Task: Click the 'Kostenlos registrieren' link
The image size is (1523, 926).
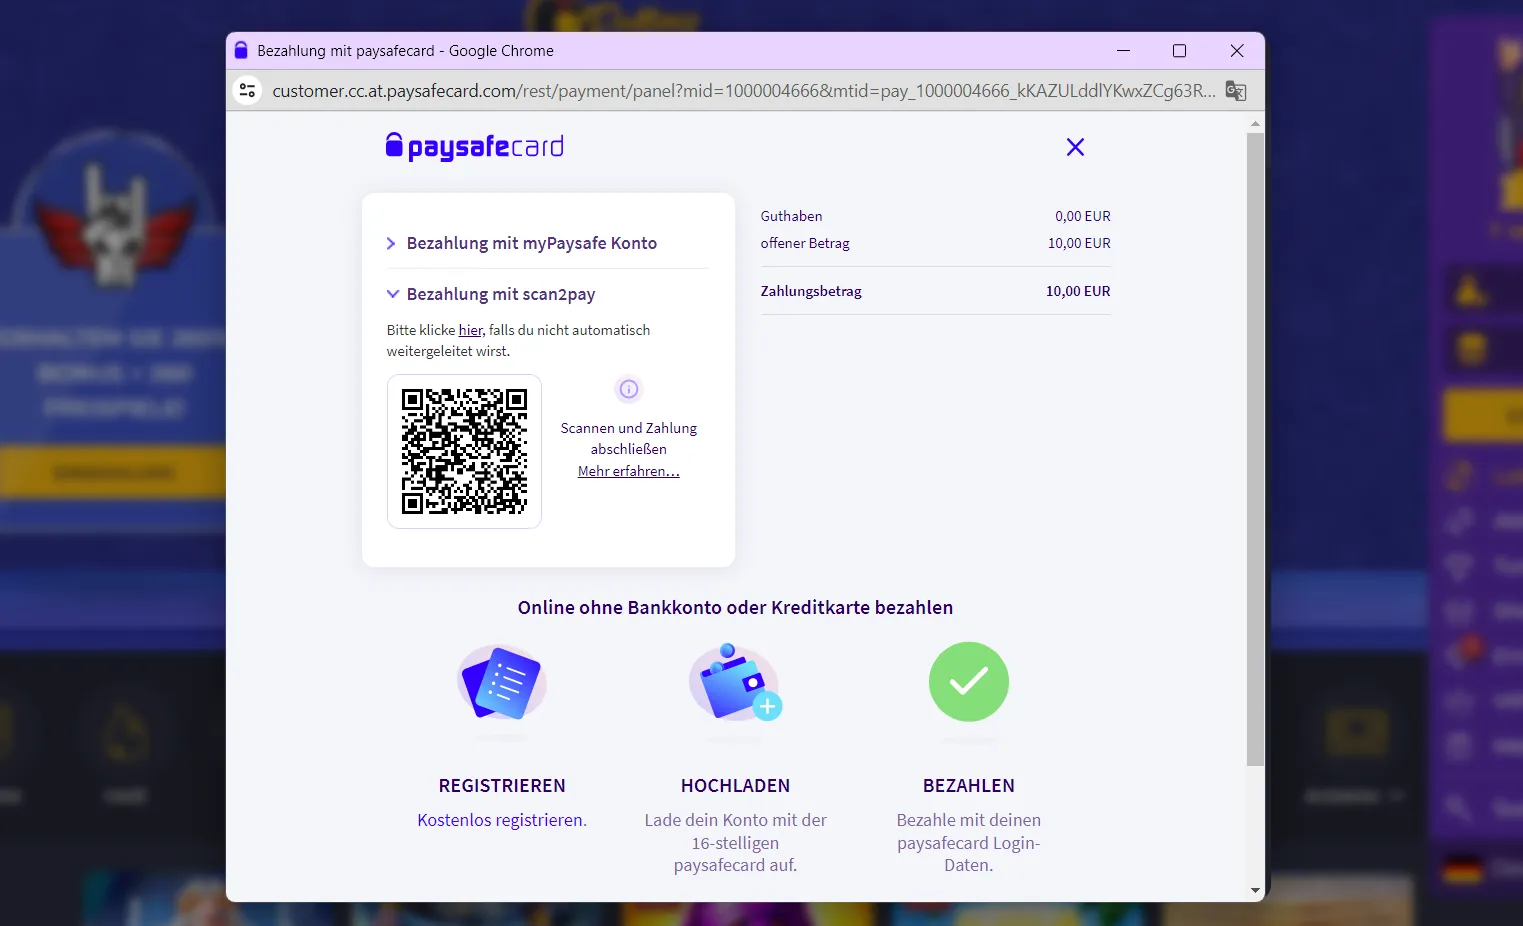Action: (x=501, y=819)
